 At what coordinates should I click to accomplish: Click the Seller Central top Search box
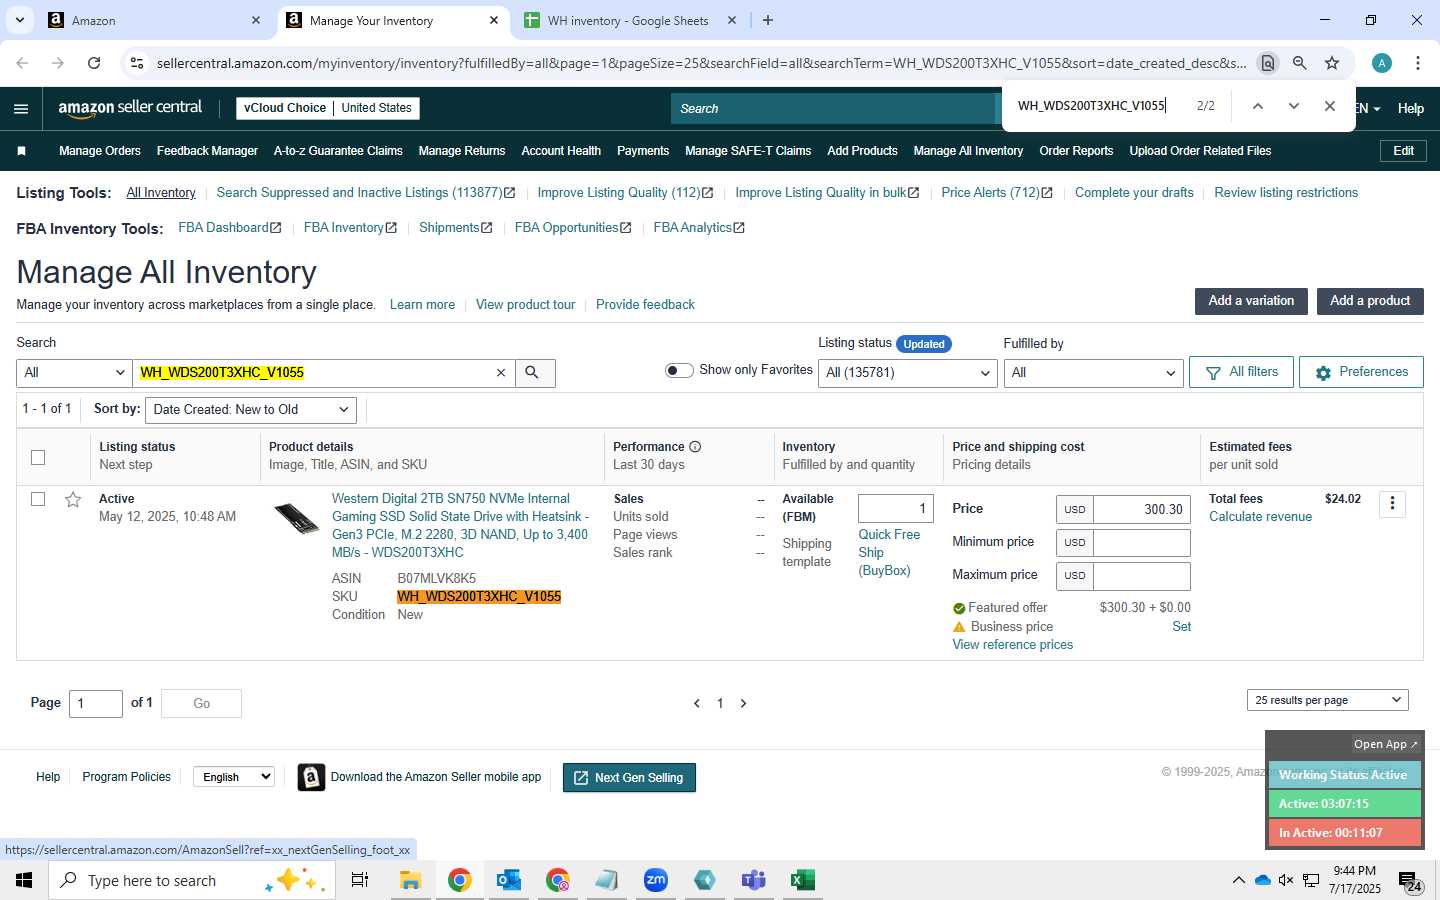[x=835, y=109]
